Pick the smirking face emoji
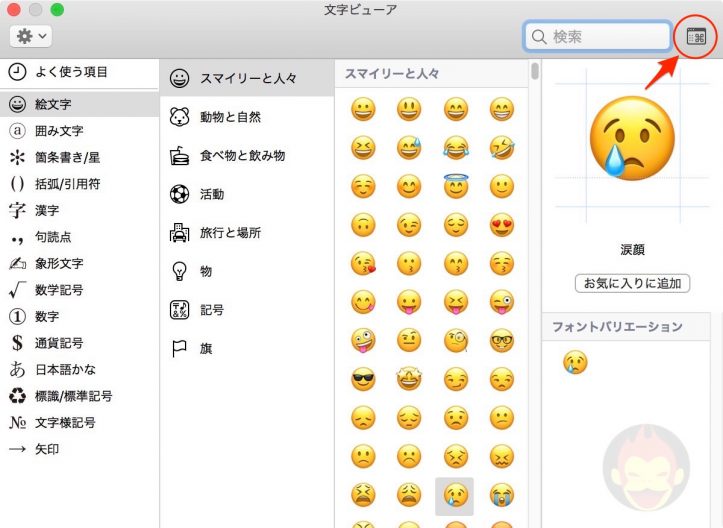Screen dimensions: 723x528 click(x=456, y=380)
